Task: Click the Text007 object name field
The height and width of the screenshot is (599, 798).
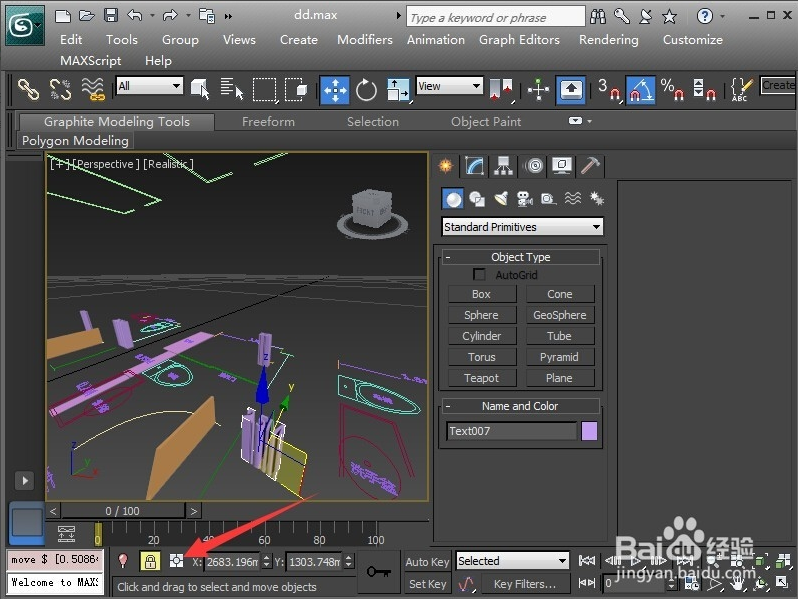Action: point(511,431)
